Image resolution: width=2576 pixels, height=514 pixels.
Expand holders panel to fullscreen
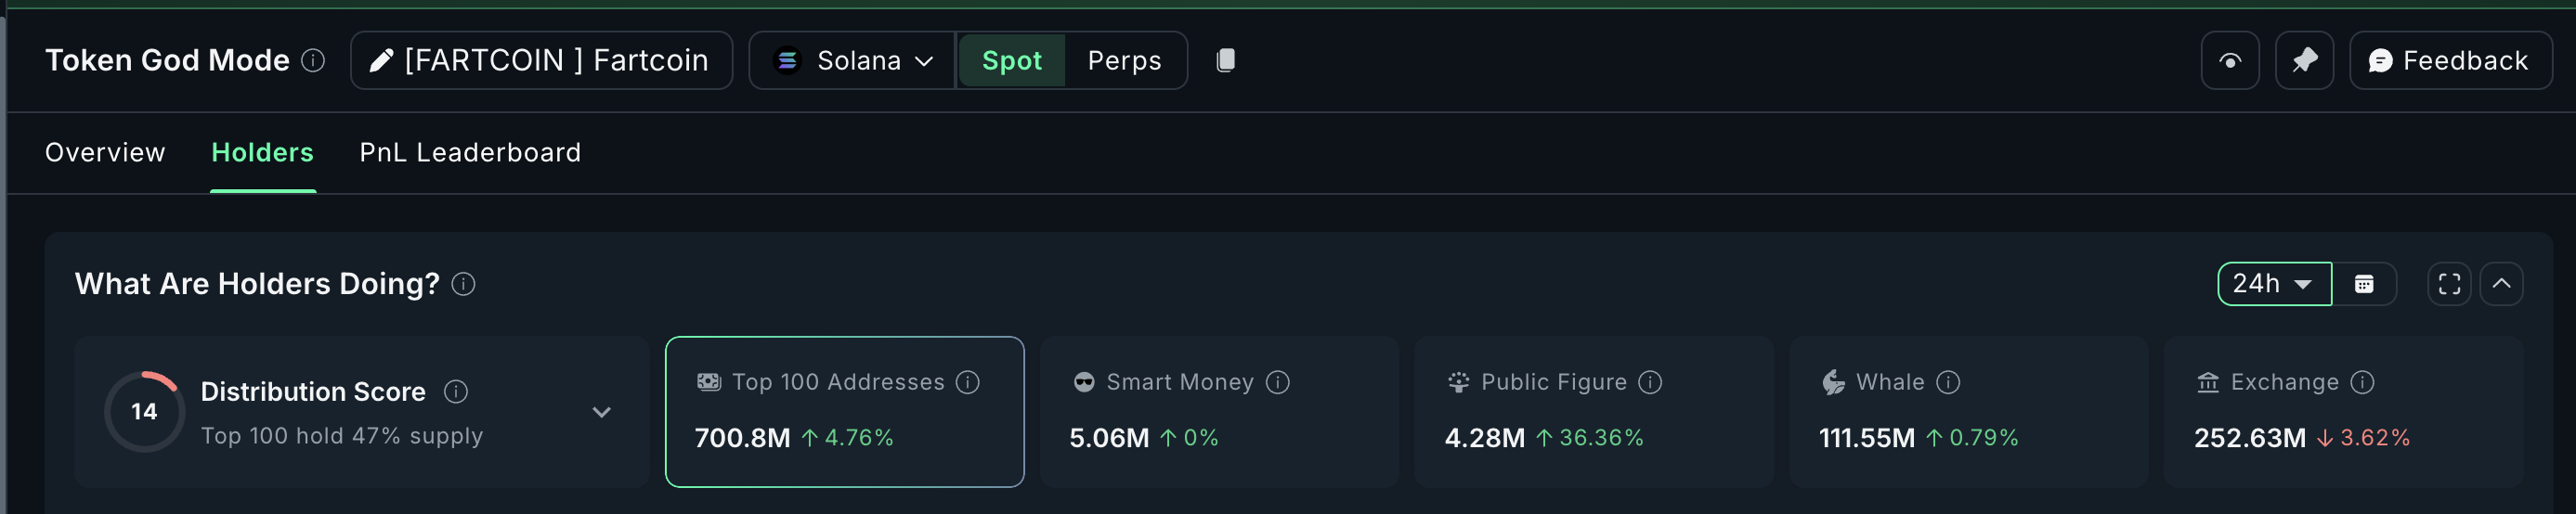click(x=2449, y=284)
